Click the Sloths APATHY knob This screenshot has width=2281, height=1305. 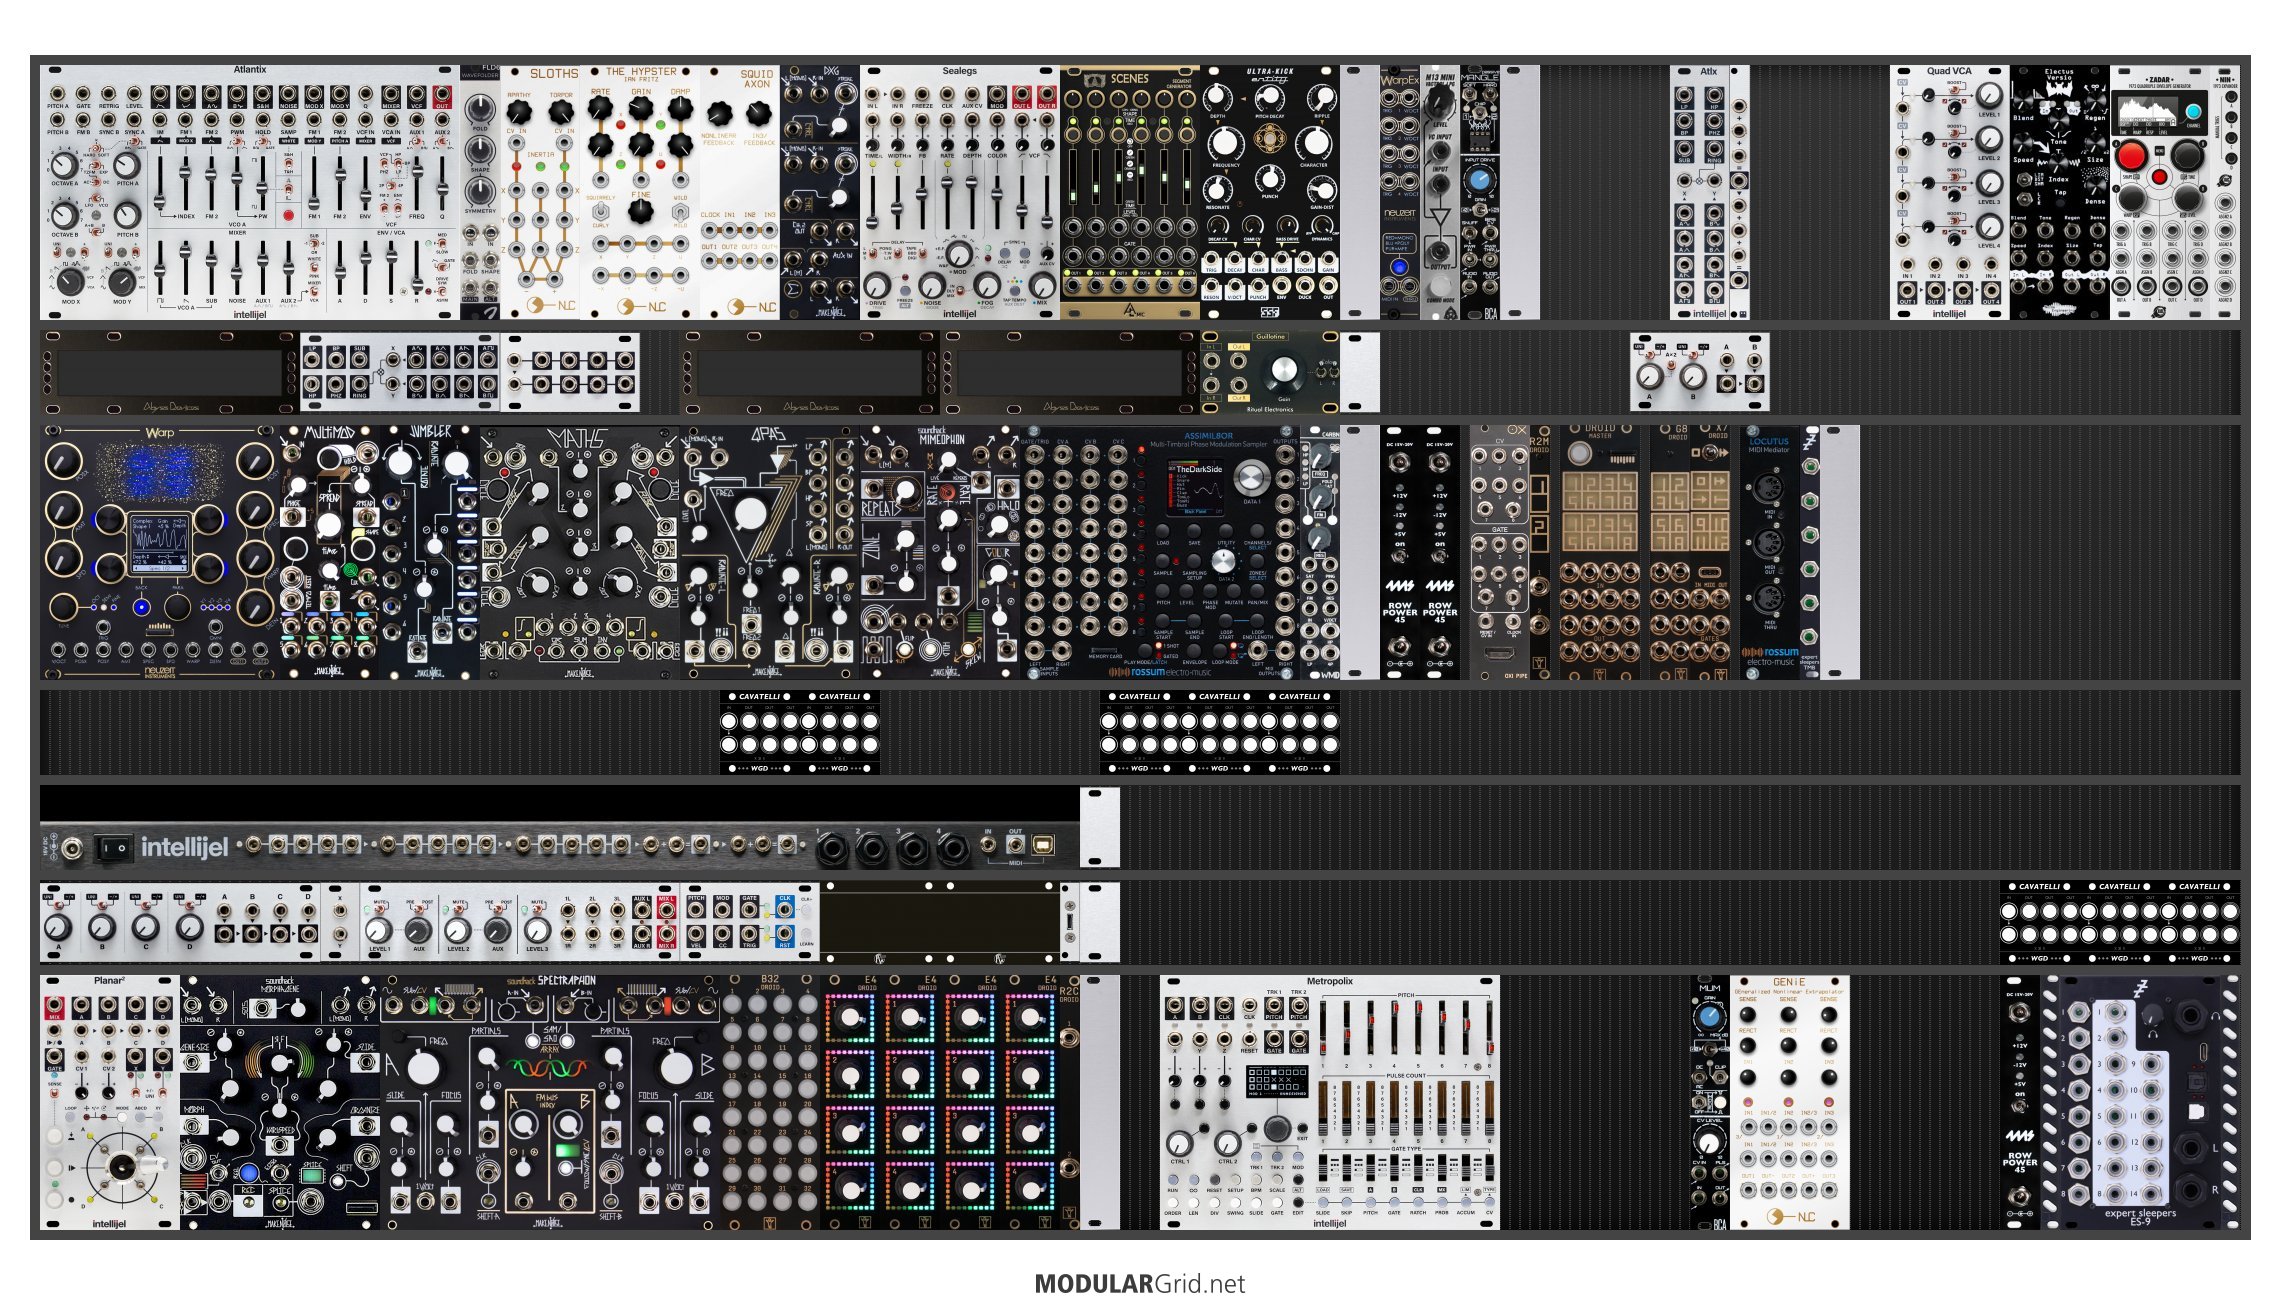coord(519,112)
